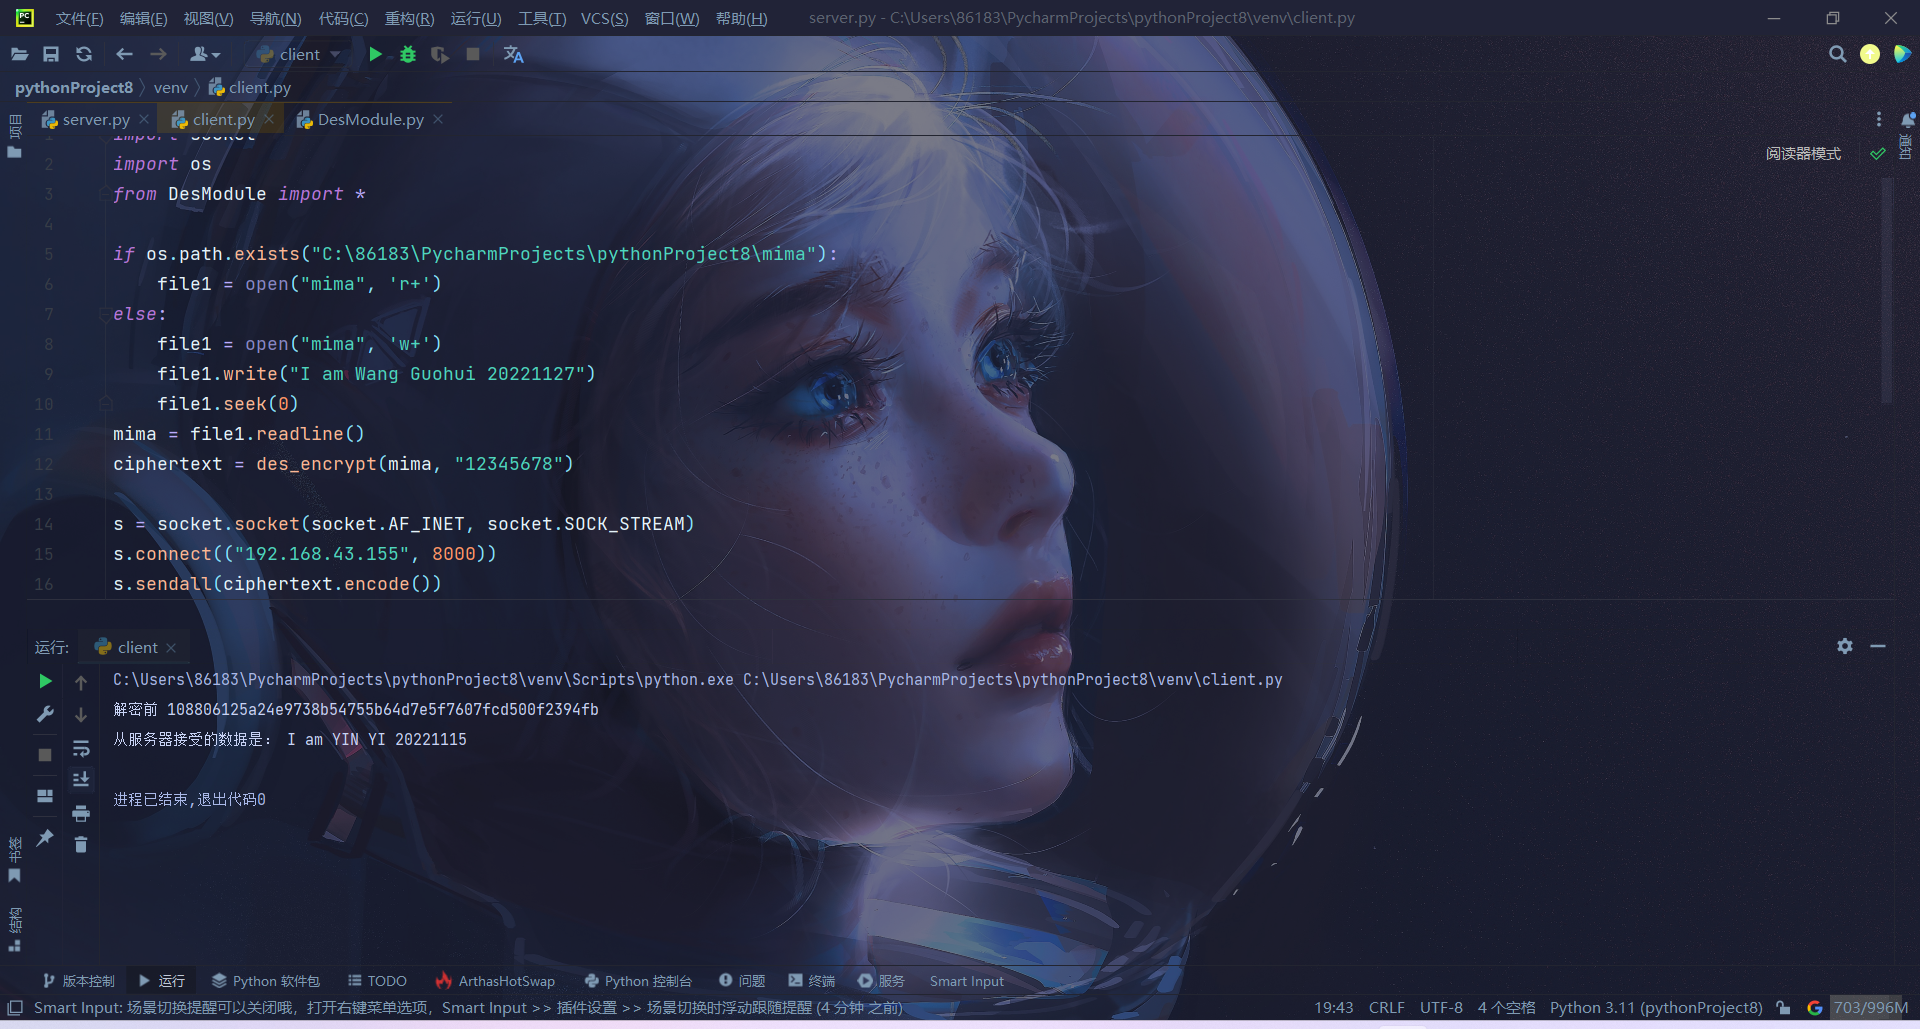Open the 终端 terminal tool window
This screenshot has height=1029, width=1920.
811,981
